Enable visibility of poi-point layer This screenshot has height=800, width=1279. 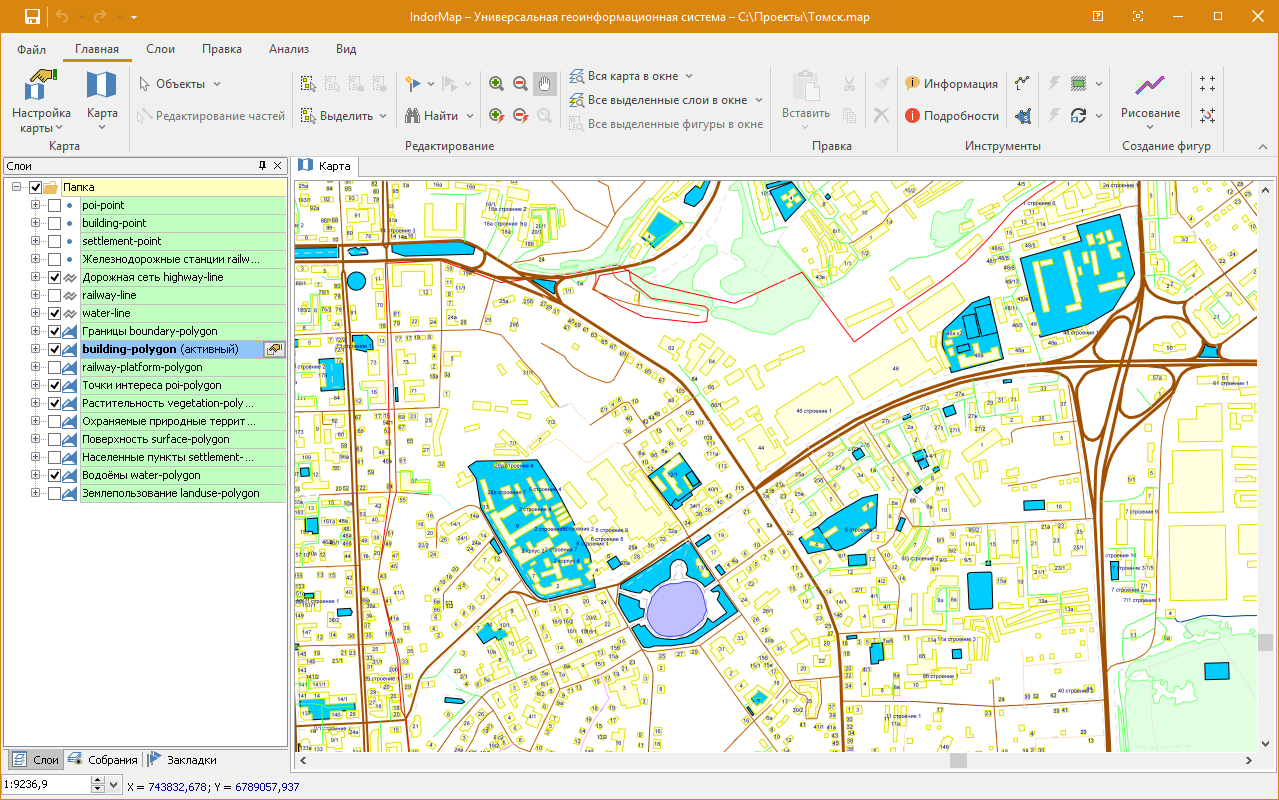click(53, 205)
